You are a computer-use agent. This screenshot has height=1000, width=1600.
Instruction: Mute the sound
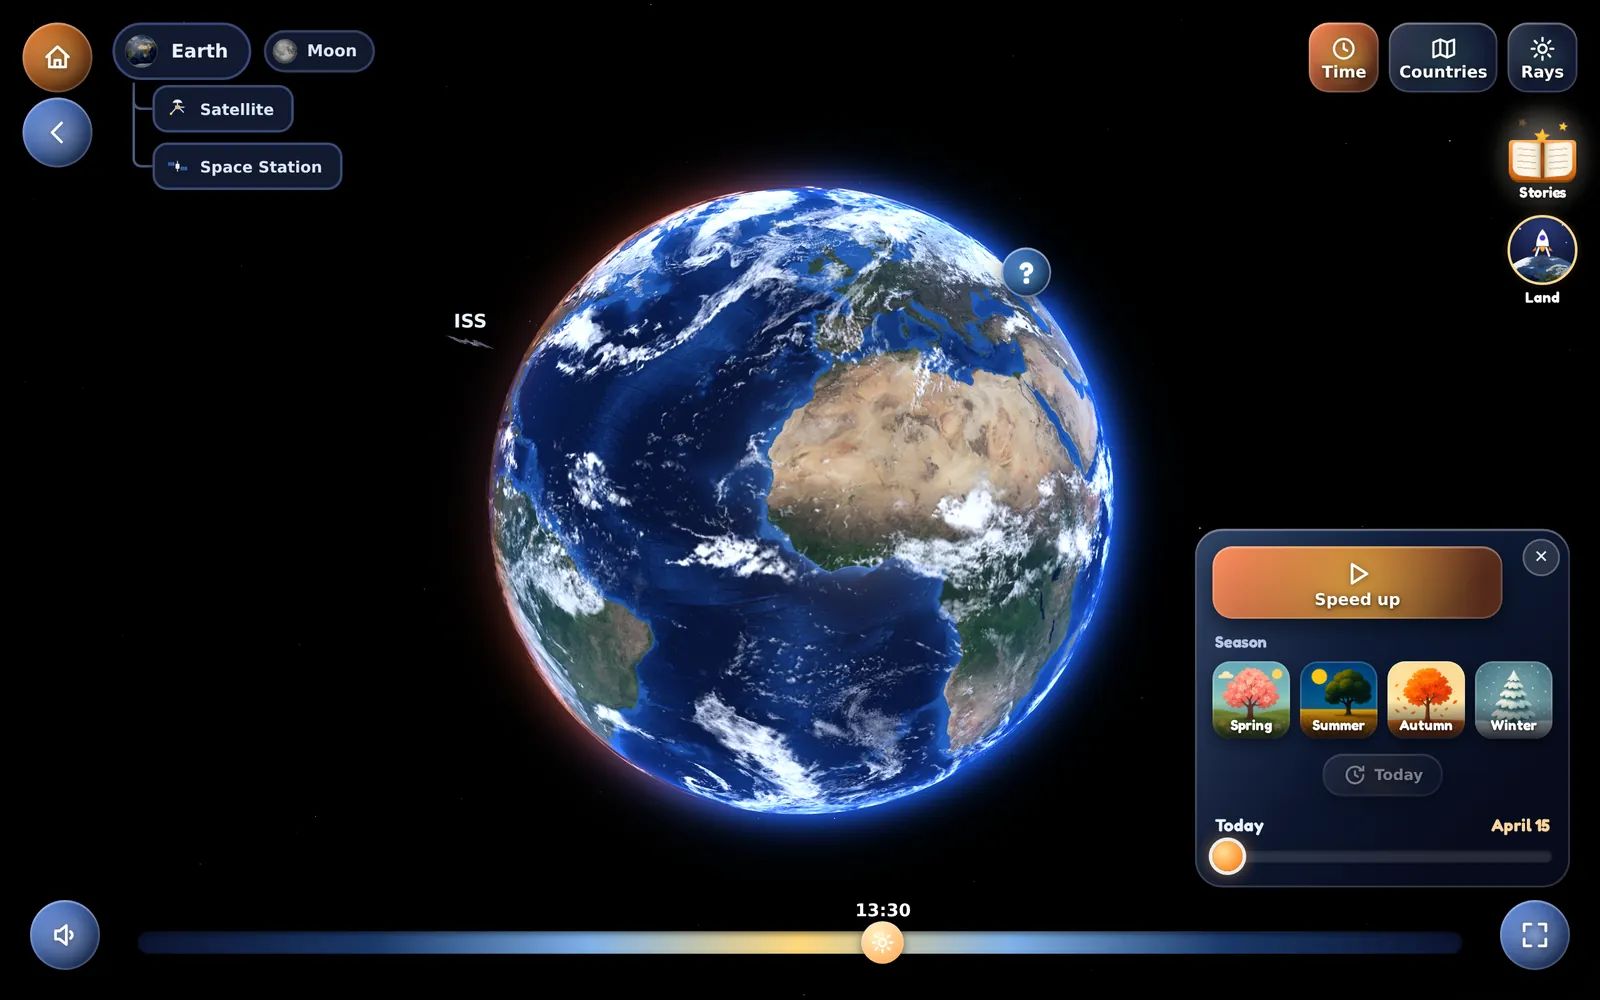click(65, 935)
